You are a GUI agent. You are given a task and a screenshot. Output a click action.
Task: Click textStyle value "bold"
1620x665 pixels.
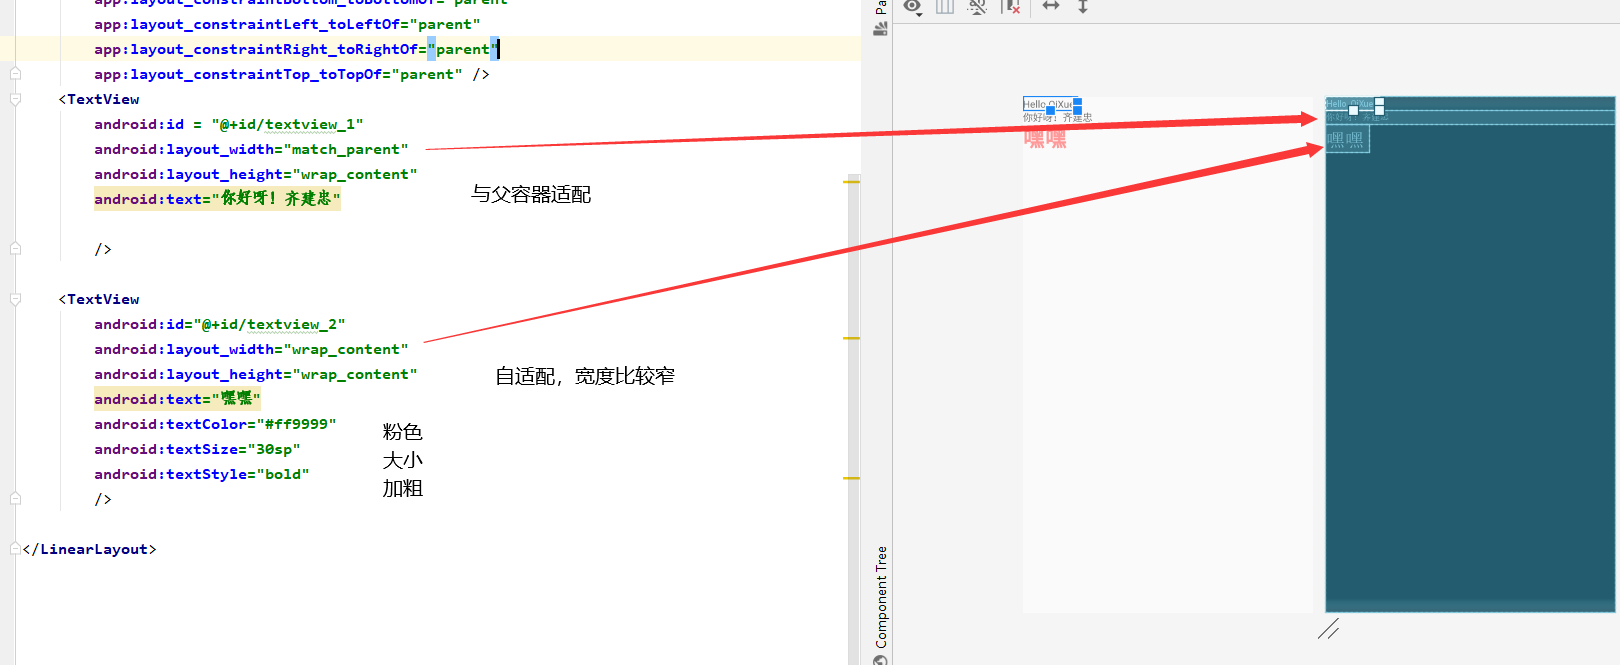283,474
